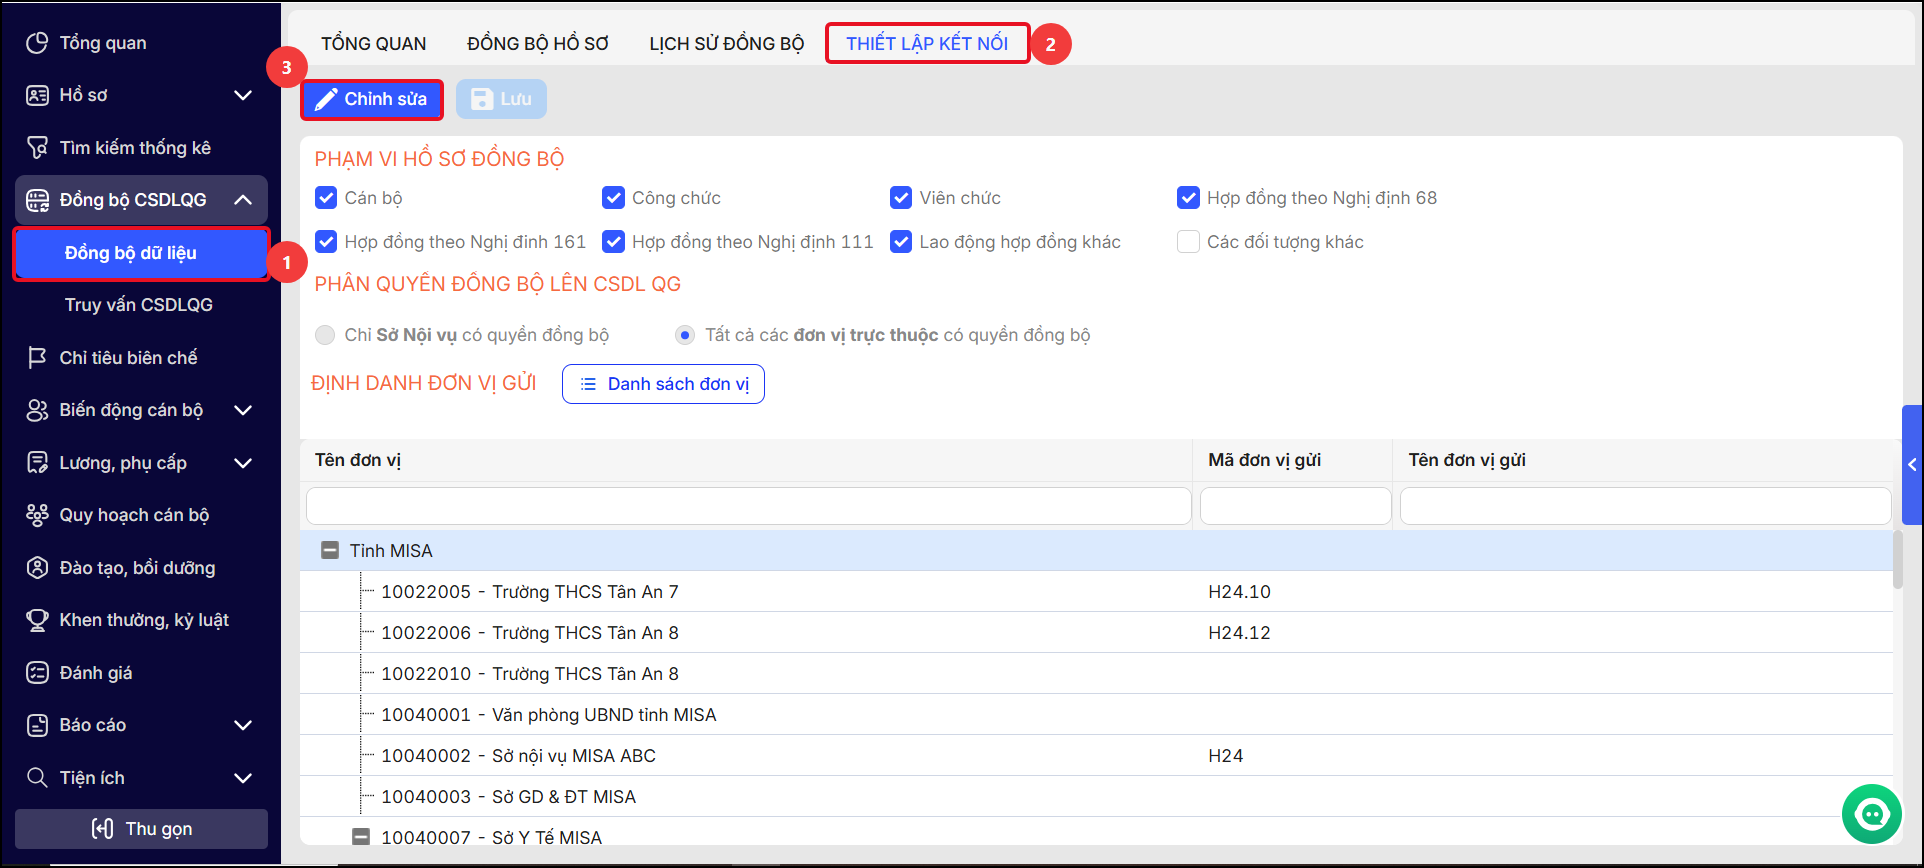Click the Tên đơn vị gửi filter field
1924x868 pixels.
[1645, 506]
